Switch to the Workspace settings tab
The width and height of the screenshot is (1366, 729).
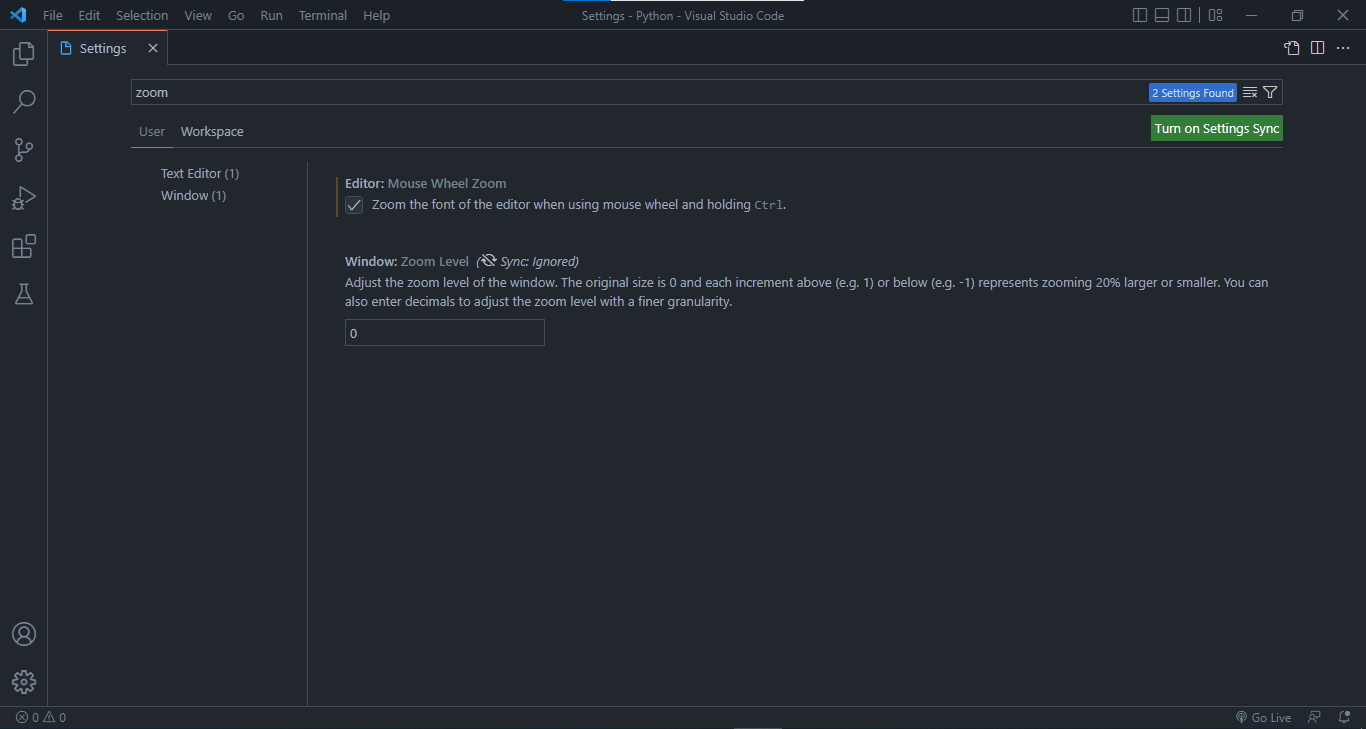coord(212,132)
